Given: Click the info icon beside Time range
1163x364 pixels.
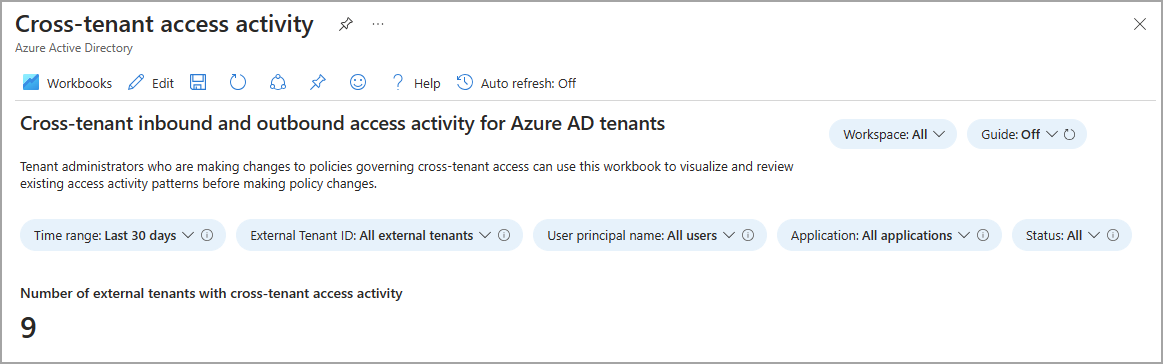Looking at the screenshot, I should tap(208, 235).
